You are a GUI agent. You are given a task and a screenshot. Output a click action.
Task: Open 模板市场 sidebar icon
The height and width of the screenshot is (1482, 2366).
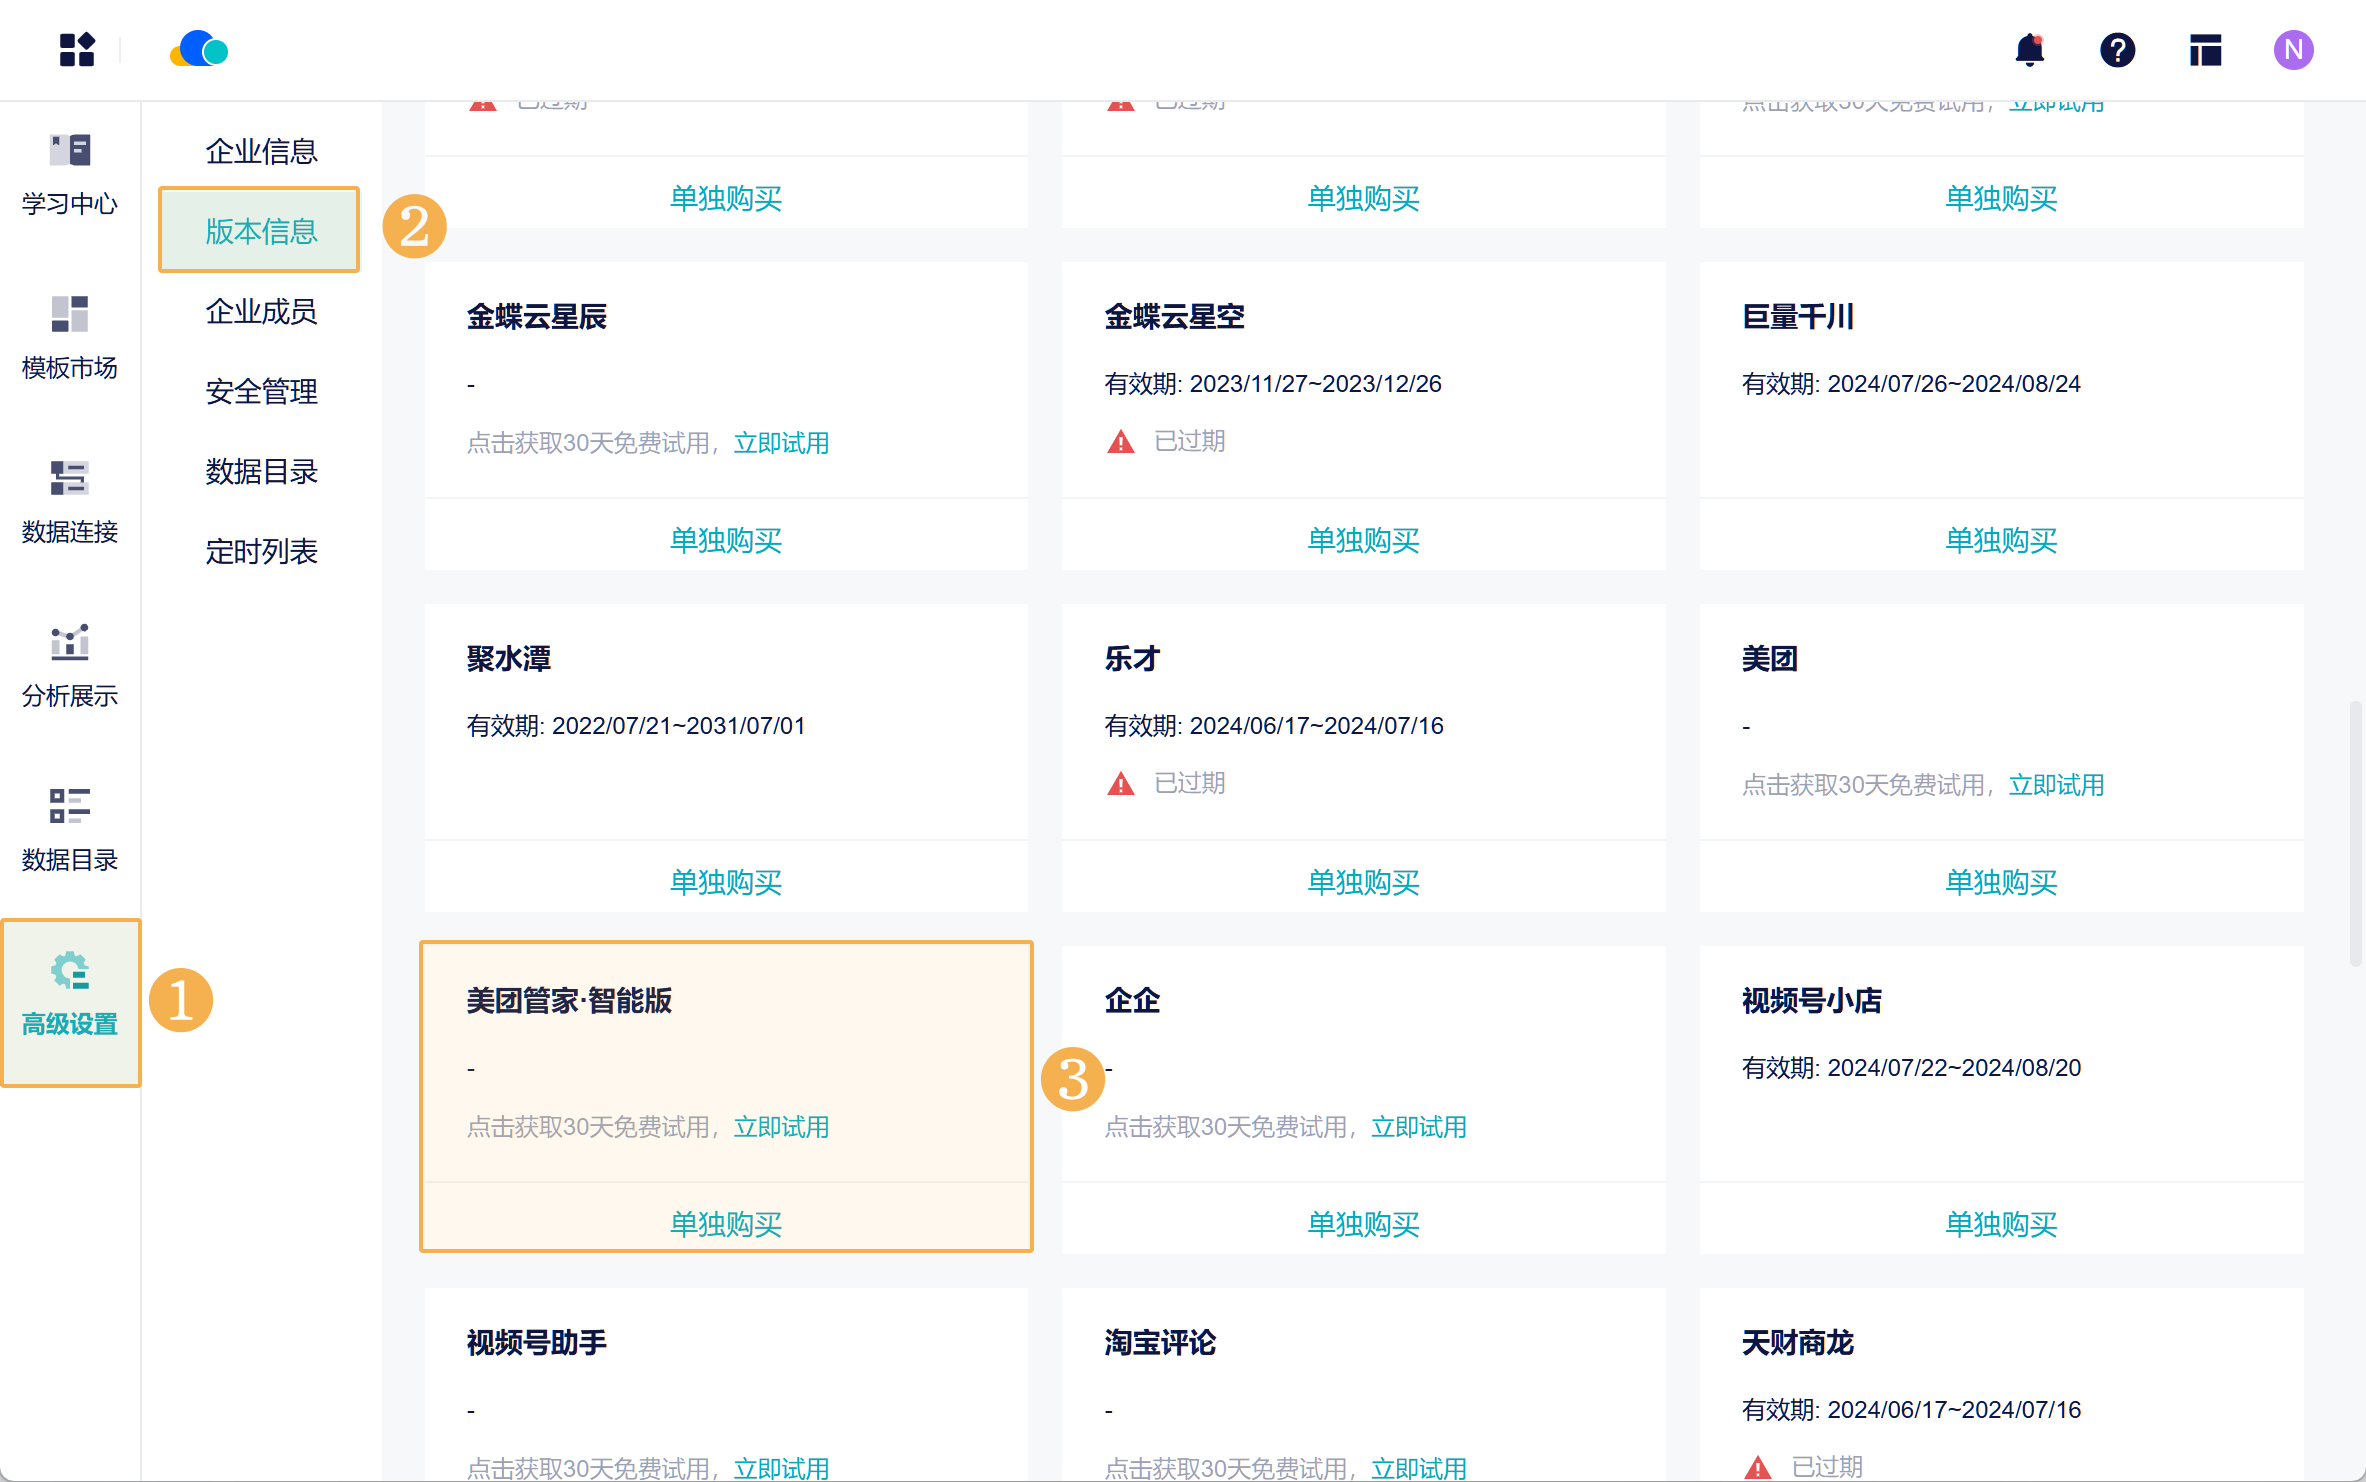pyautogui.click(x=69, y=338)
